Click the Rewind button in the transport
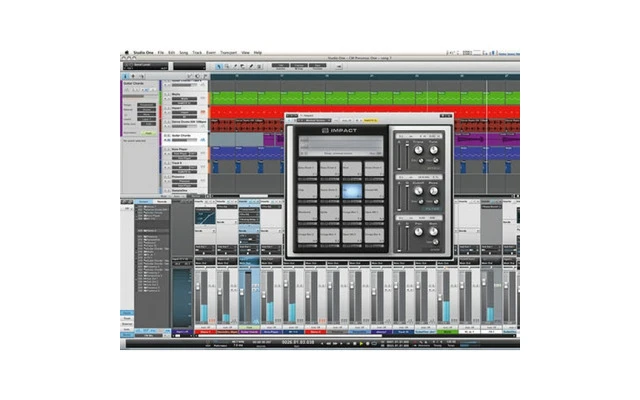This screenshot has height=400, width=640. (x=328, y=344)
